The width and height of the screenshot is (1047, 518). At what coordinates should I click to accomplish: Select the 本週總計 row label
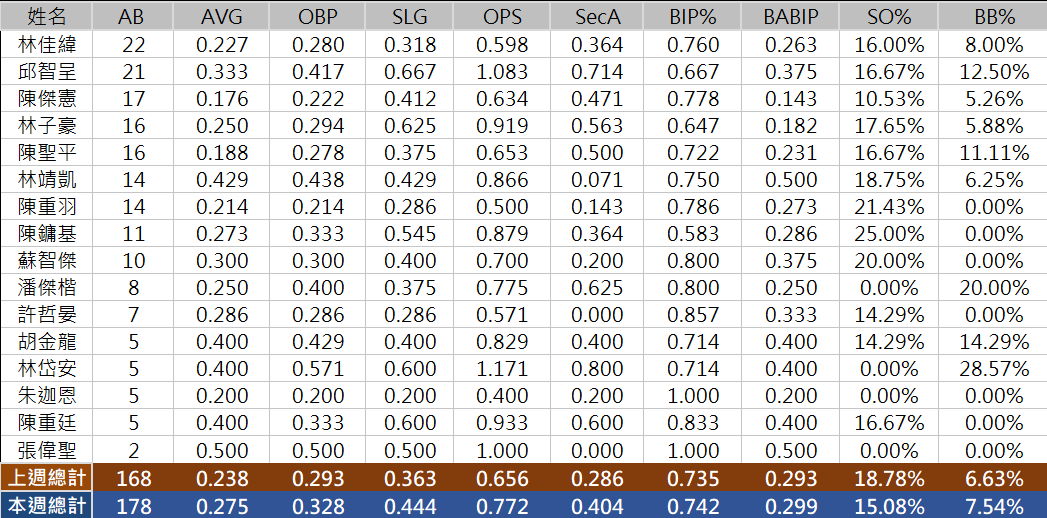[46, 505]
